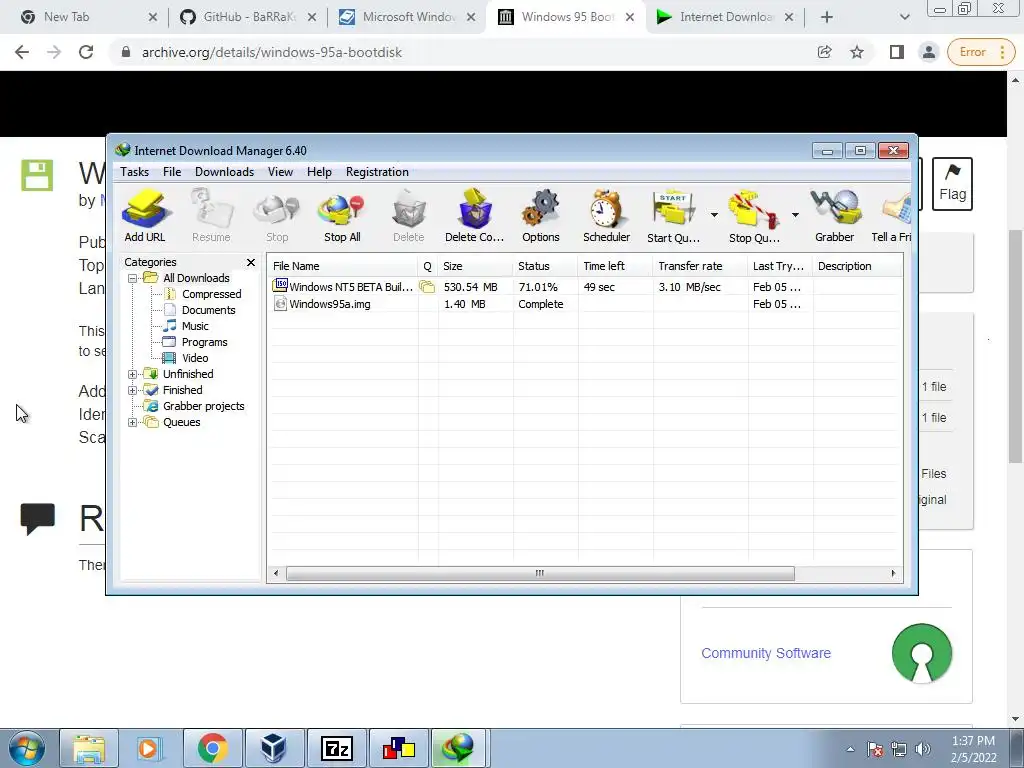Open the Community Software link

tap(766, 653)
